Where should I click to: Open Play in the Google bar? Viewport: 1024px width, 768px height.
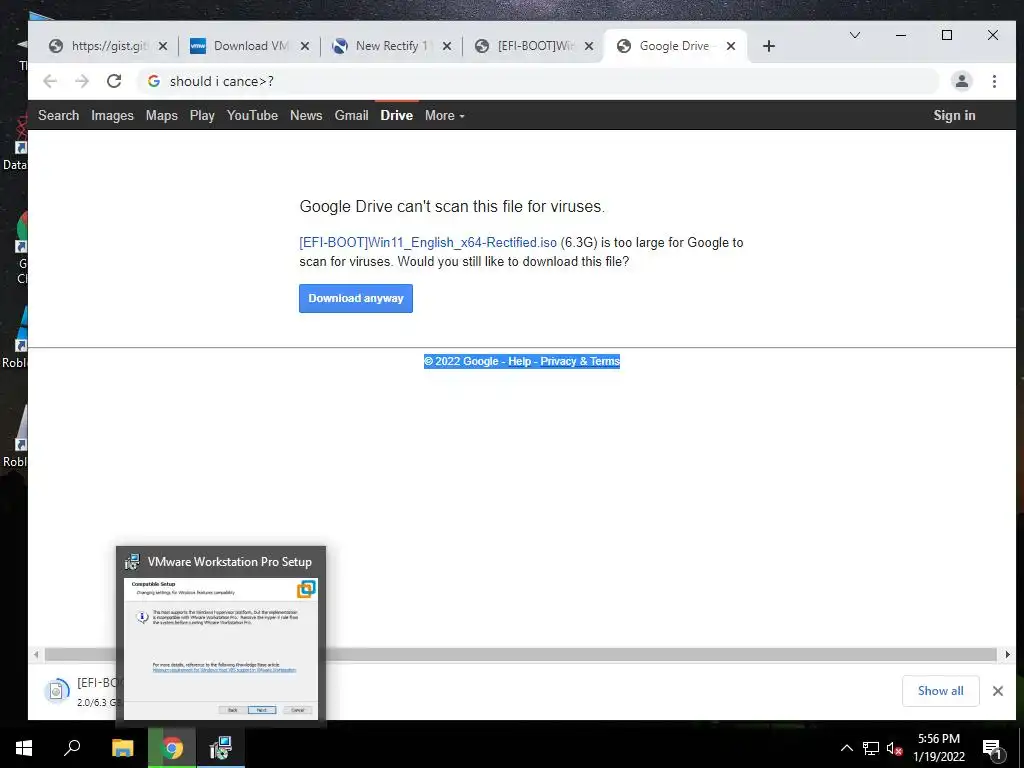(x=202, y=116)
